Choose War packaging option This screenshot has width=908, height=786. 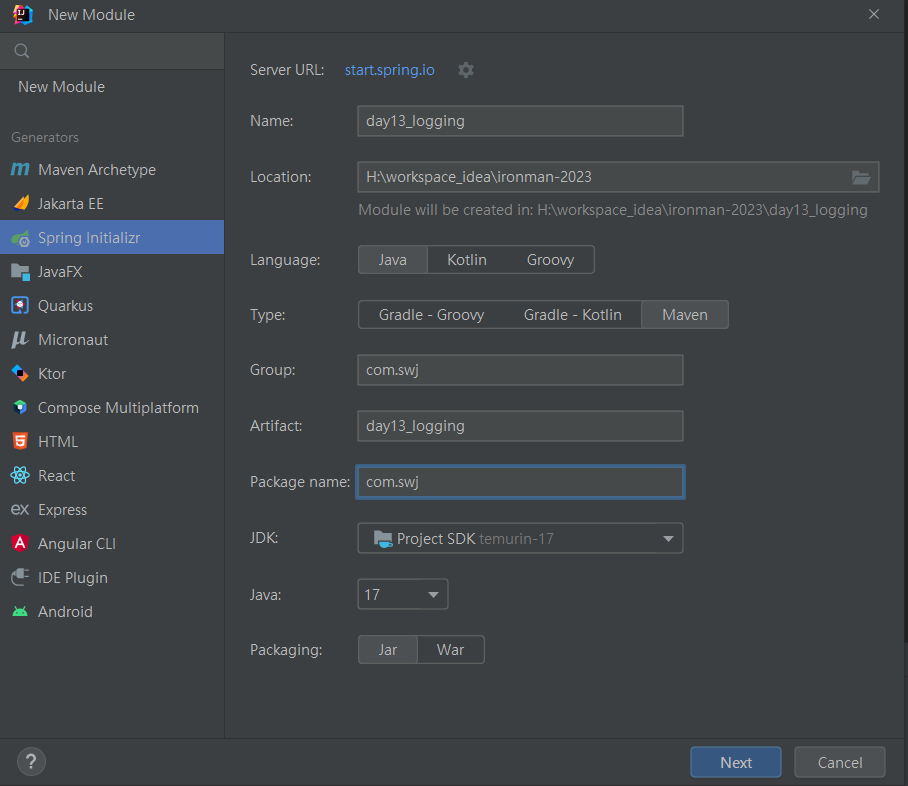tap(450, 650)
